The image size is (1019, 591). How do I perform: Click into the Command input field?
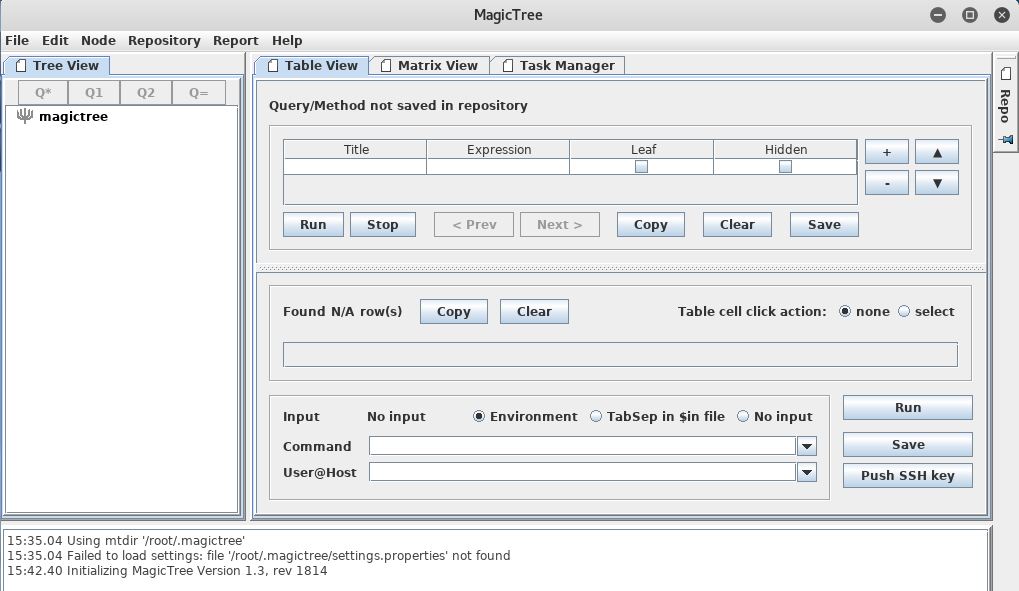pyautogui.click(x=582, y=446)
